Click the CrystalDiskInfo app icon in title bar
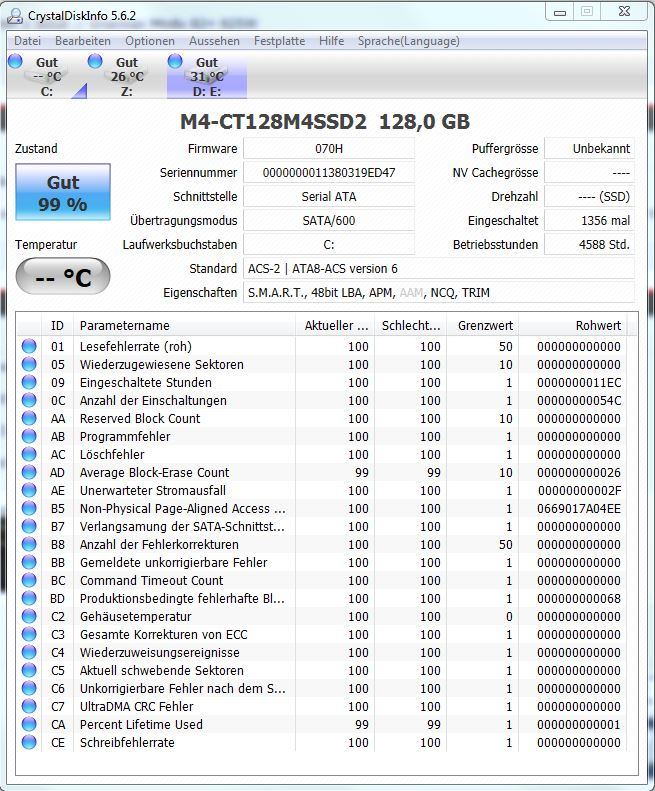 click(15, 16)
